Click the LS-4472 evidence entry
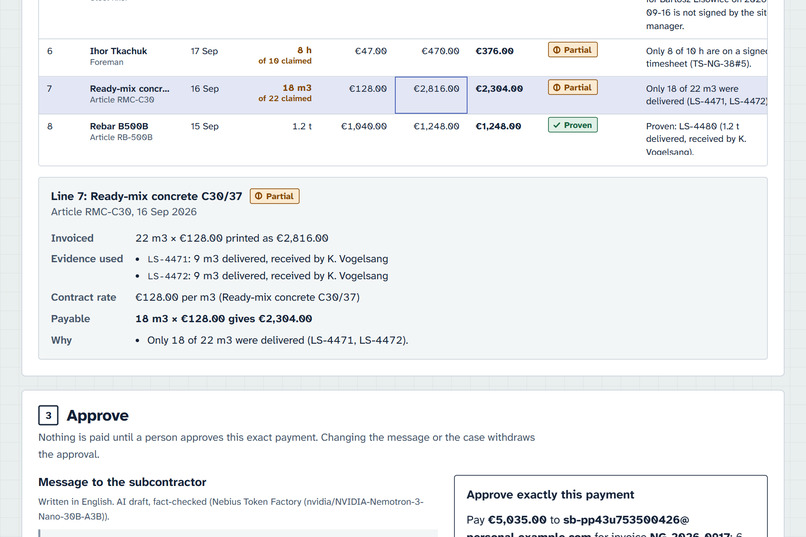 (x=267, y=276)
